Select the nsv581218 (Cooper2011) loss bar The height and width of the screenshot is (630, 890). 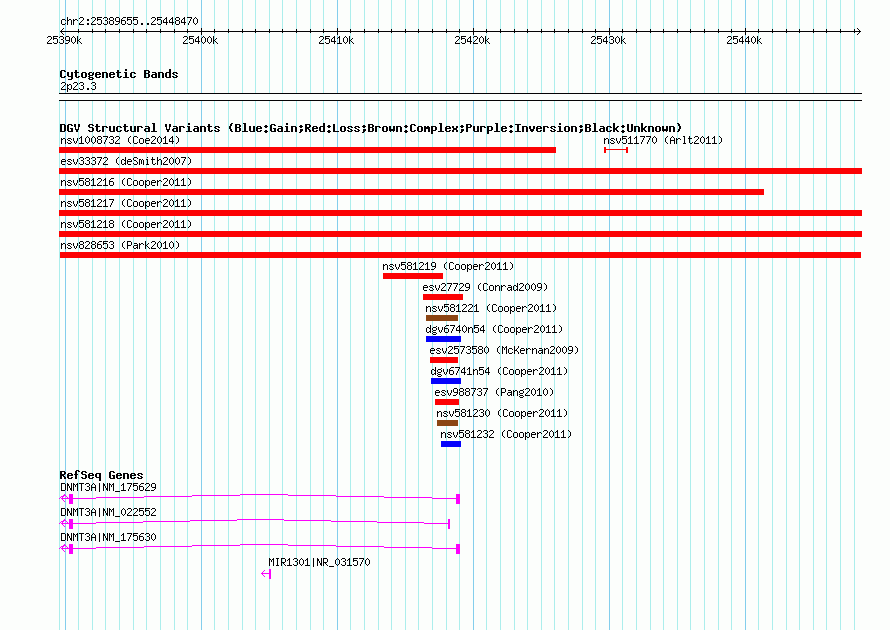(x=460, y=234)
